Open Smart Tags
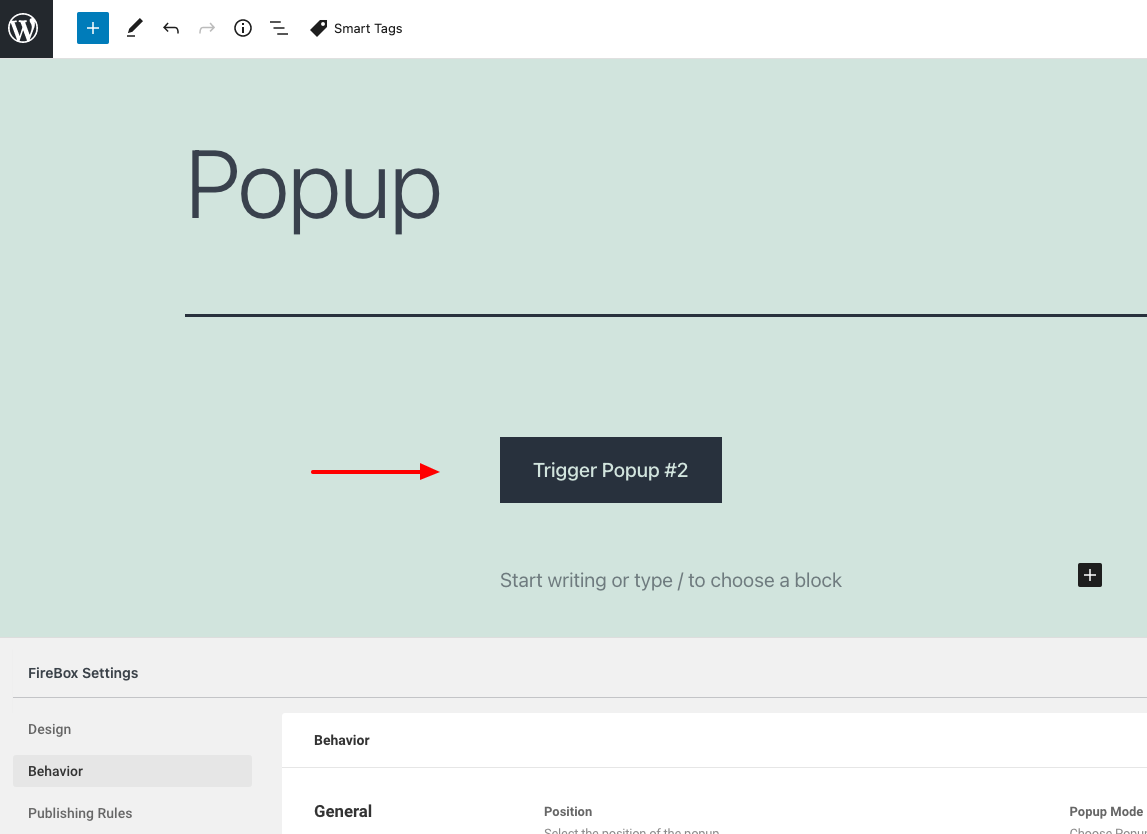The width and height of the screenshot is (1147, 834). coord(356,29)
